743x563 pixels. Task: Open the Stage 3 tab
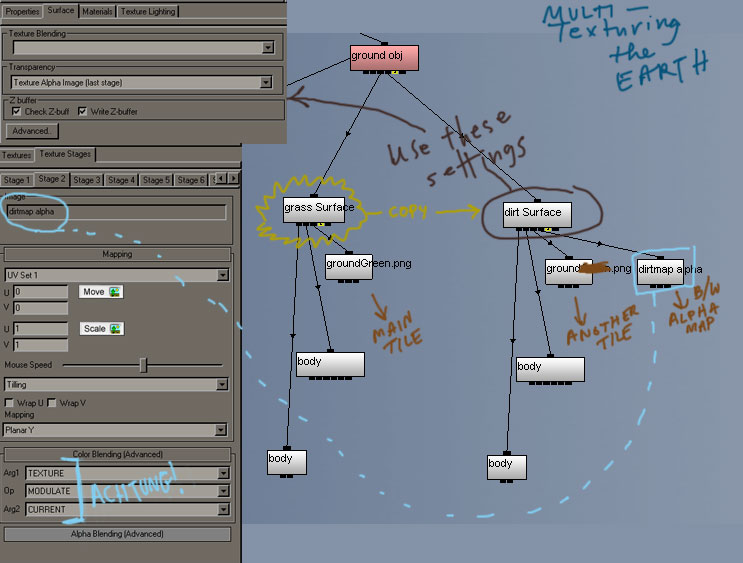point(86,180)
